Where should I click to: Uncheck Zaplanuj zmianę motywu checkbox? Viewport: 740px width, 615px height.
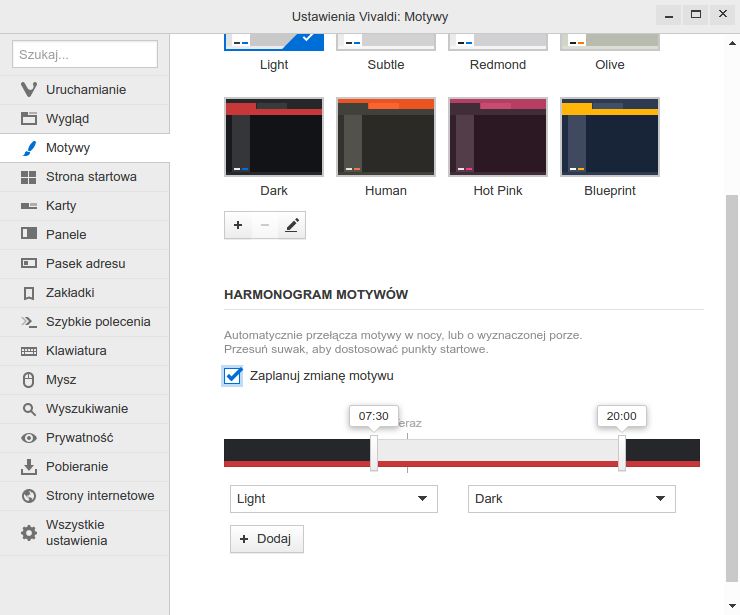(x=233, y=376)
